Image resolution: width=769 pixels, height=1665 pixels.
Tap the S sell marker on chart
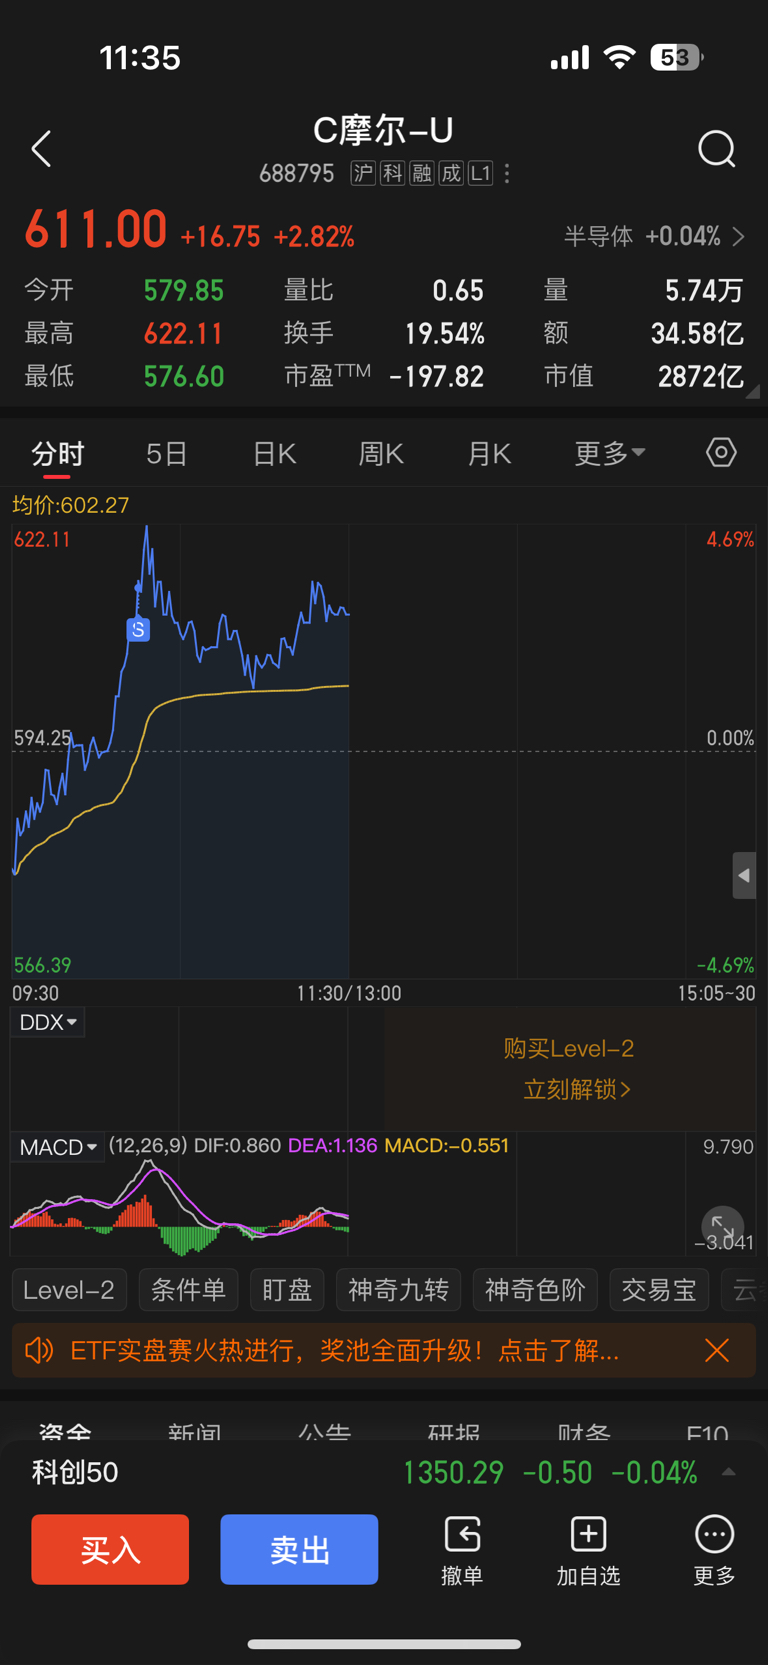[138, 629]
